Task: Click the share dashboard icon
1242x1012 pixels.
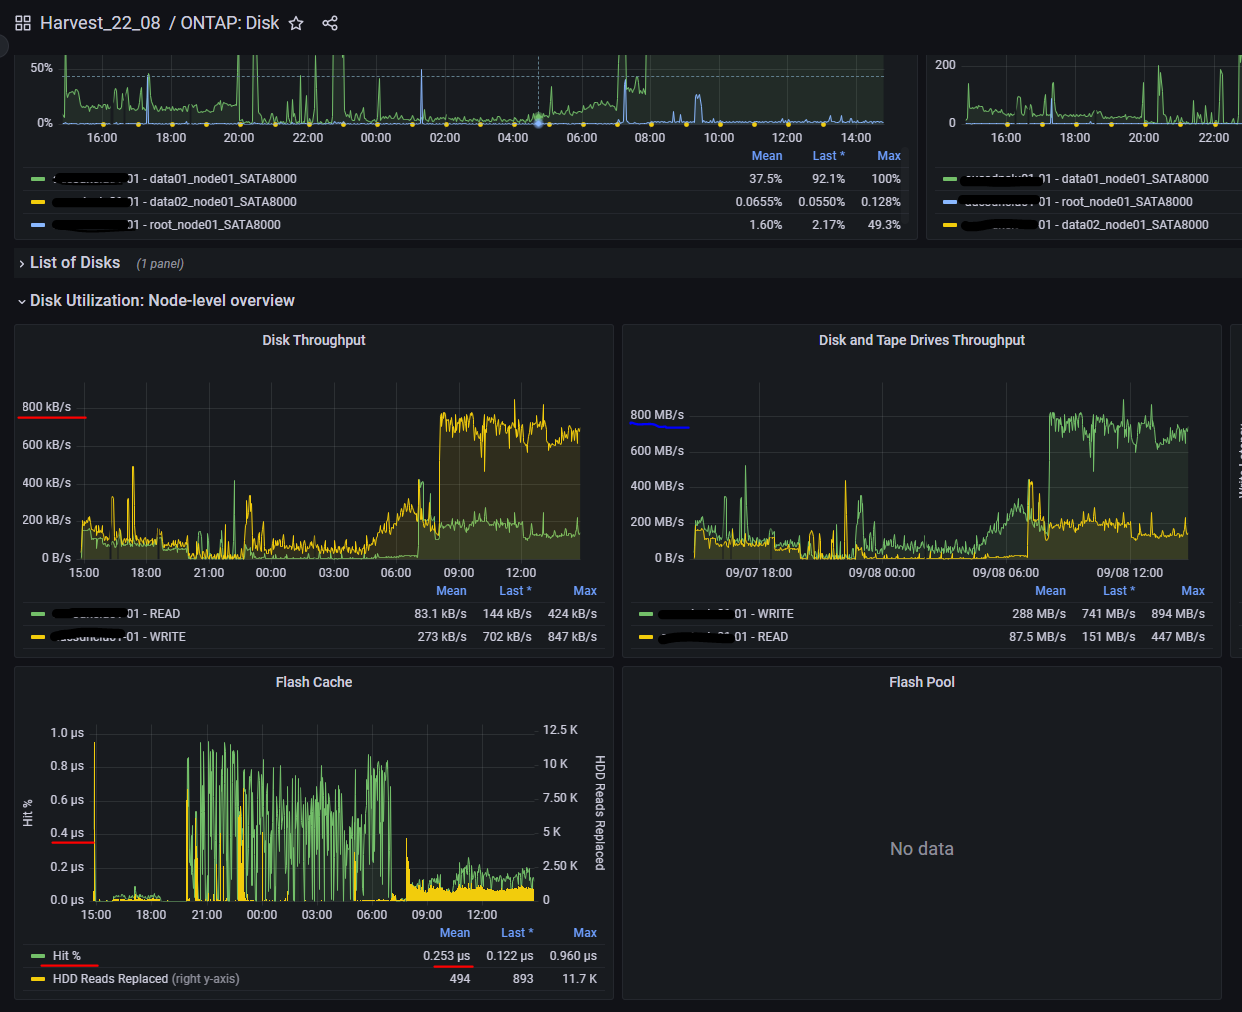Action: tap(330, 22)
